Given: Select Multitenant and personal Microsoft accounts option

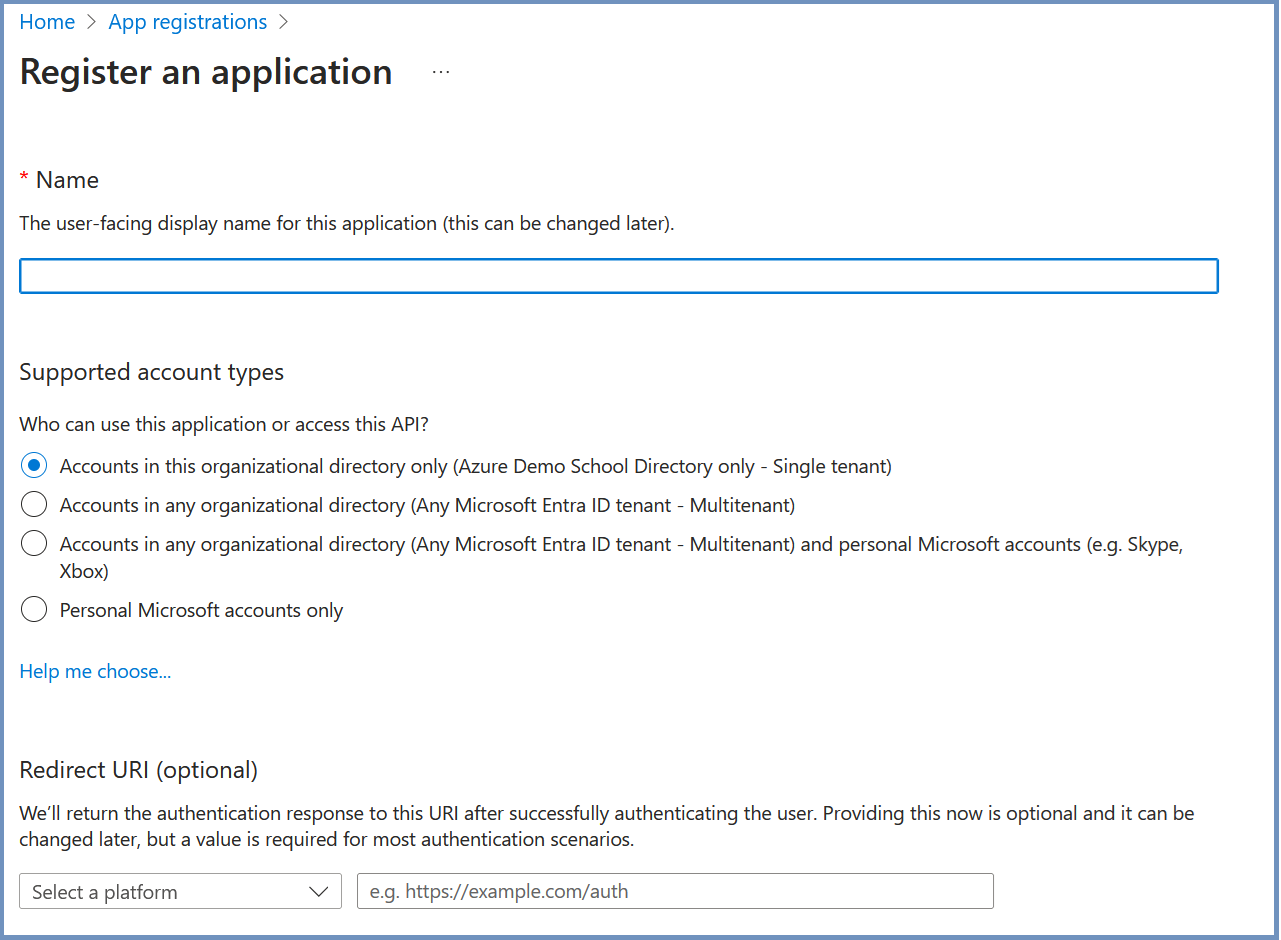Looking at the screenshot, I should (x=34, y=544).
